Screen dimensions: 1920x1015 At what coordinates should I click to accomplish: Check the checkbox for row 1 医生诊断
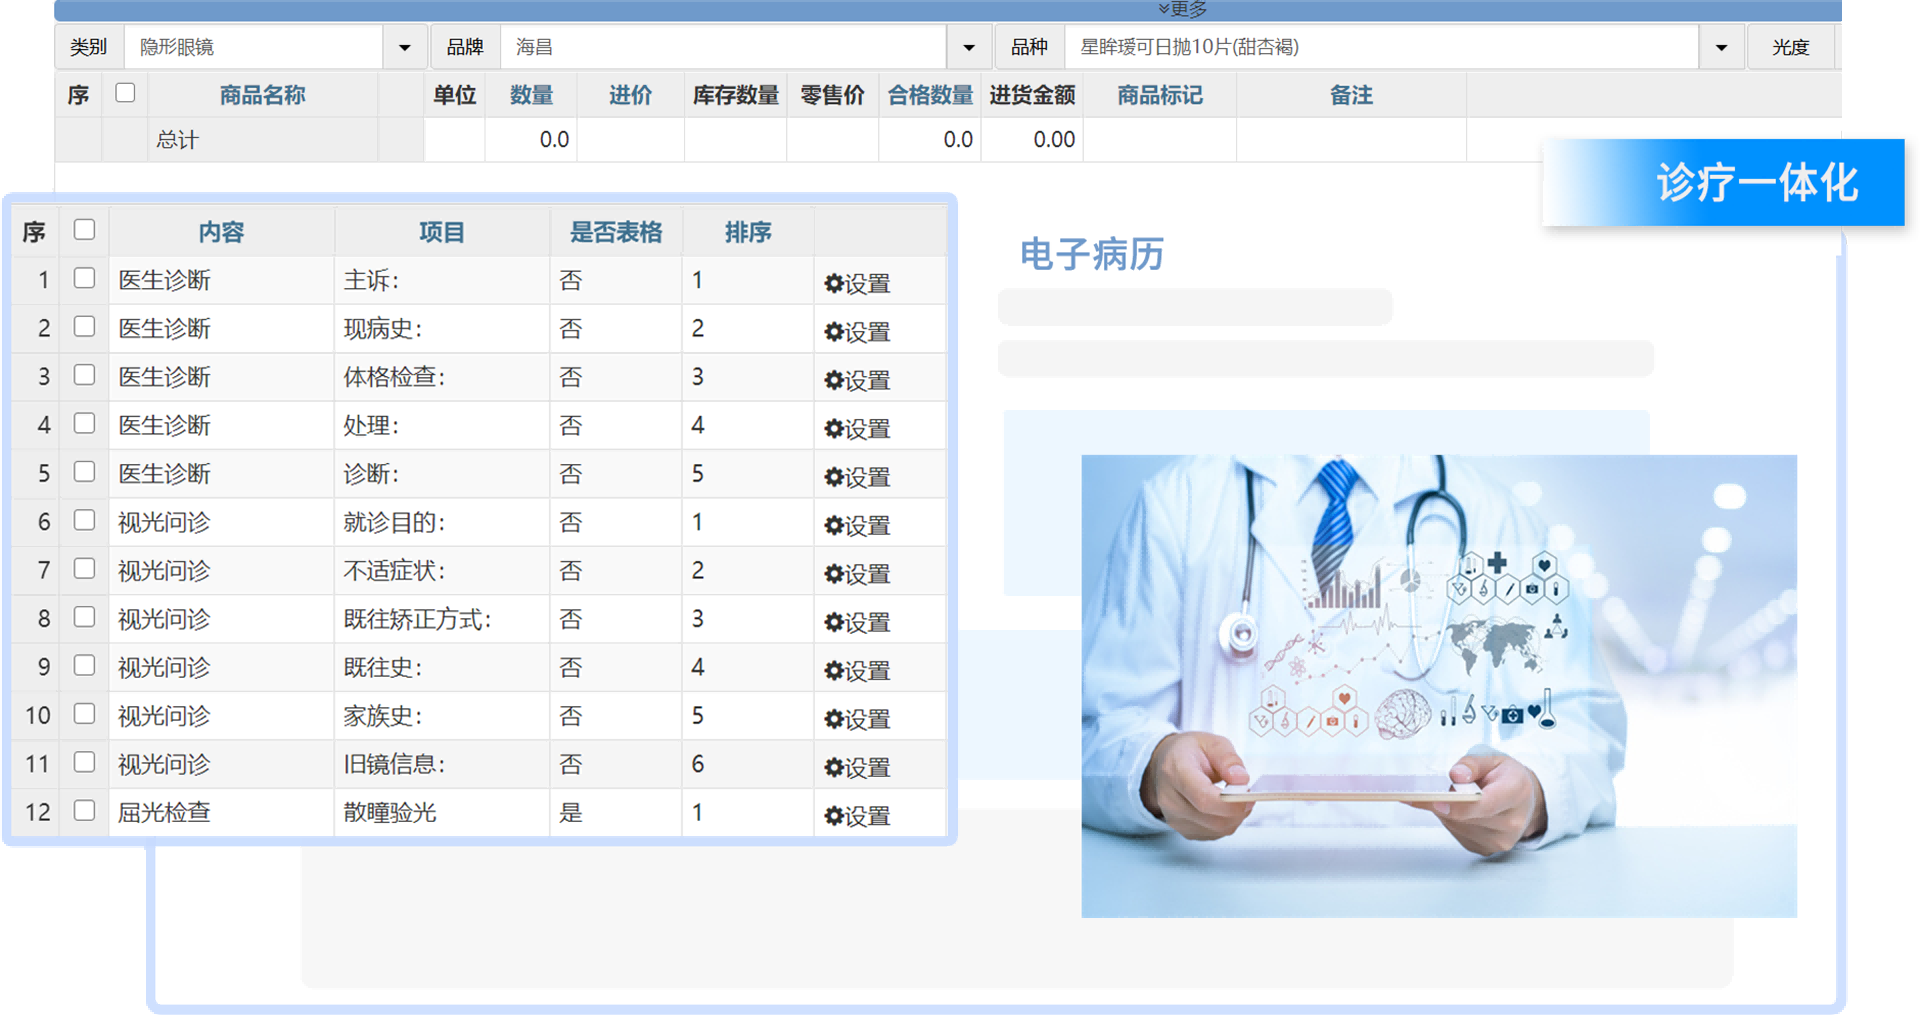click(84, 278)
